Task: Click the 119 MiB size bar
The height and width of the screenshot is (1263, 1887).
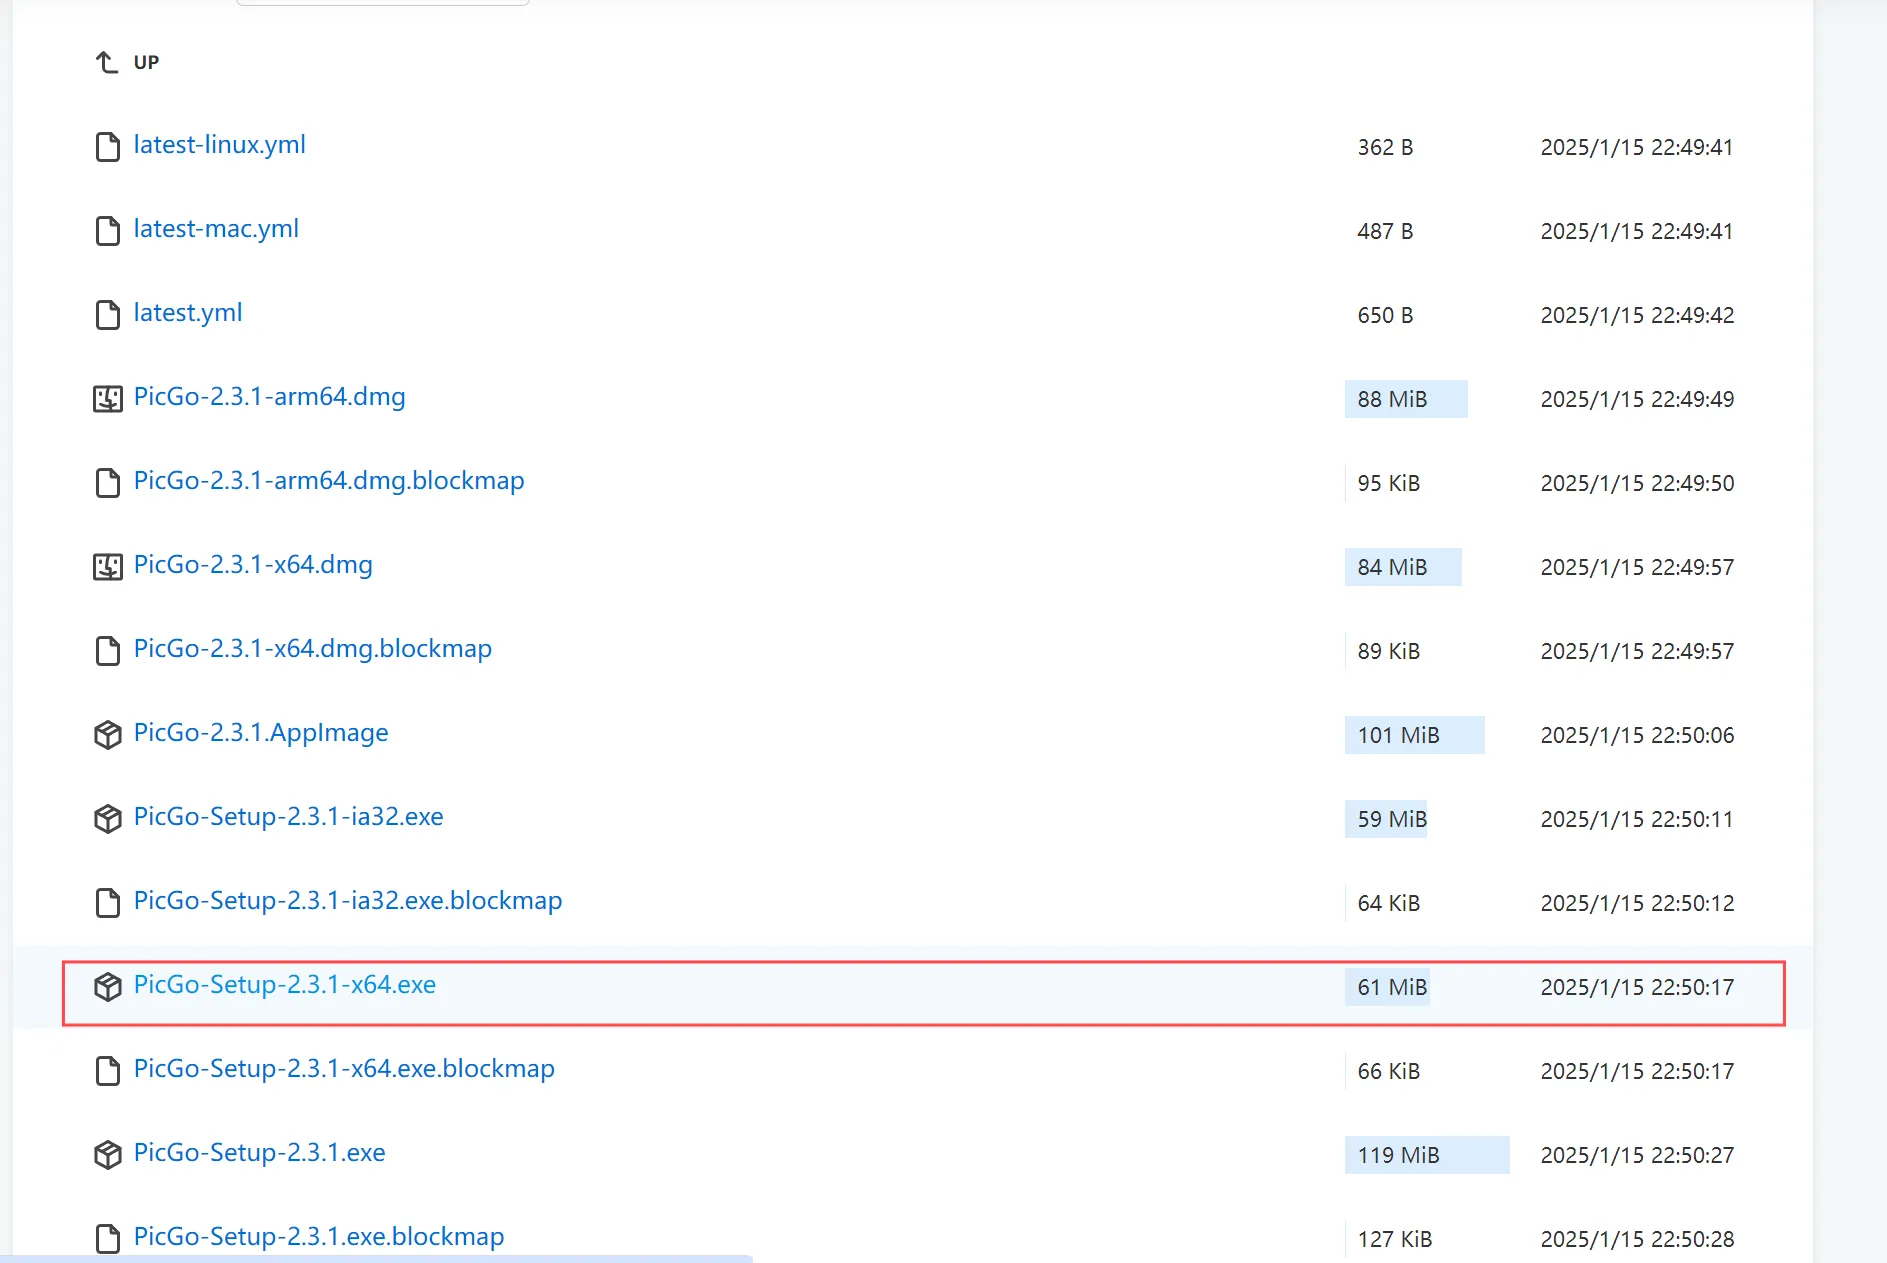Action: tap(1426, 1155)
